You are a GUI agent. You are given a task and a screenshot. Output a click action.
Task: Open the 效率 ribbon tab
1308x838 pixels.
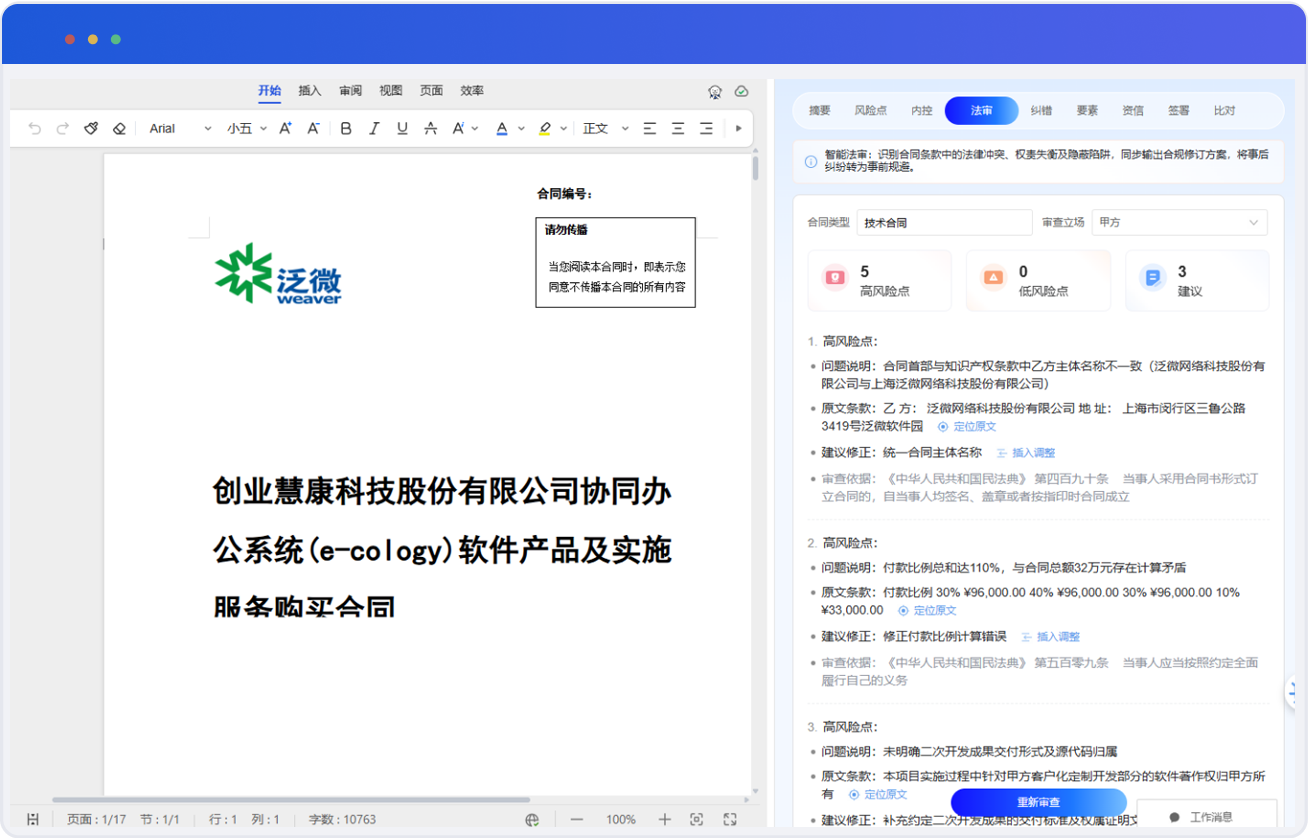(x=472, y=91)
